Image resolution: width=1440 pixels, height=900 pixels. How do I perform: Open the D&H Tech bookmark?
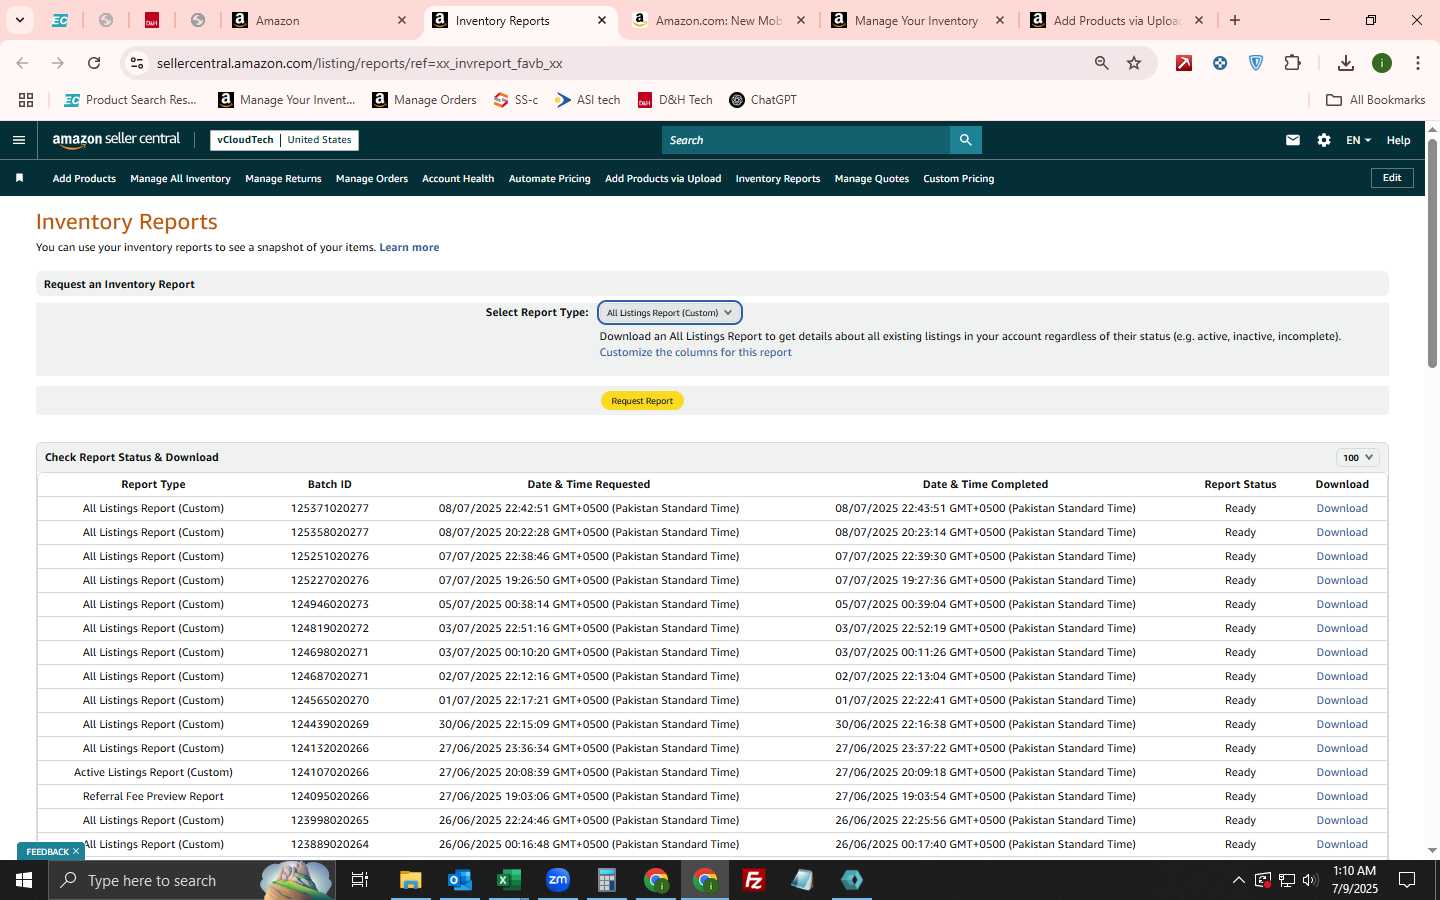[x=675, y=100]
